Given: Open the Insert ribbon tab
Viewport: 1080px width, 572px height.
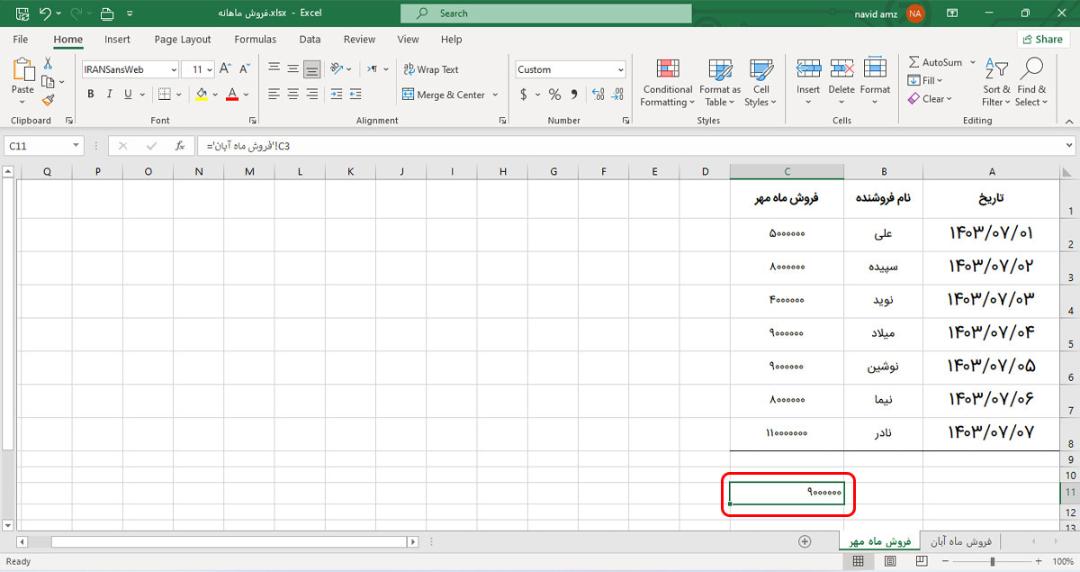Looking at the screenshot, I should pos(117,39).
